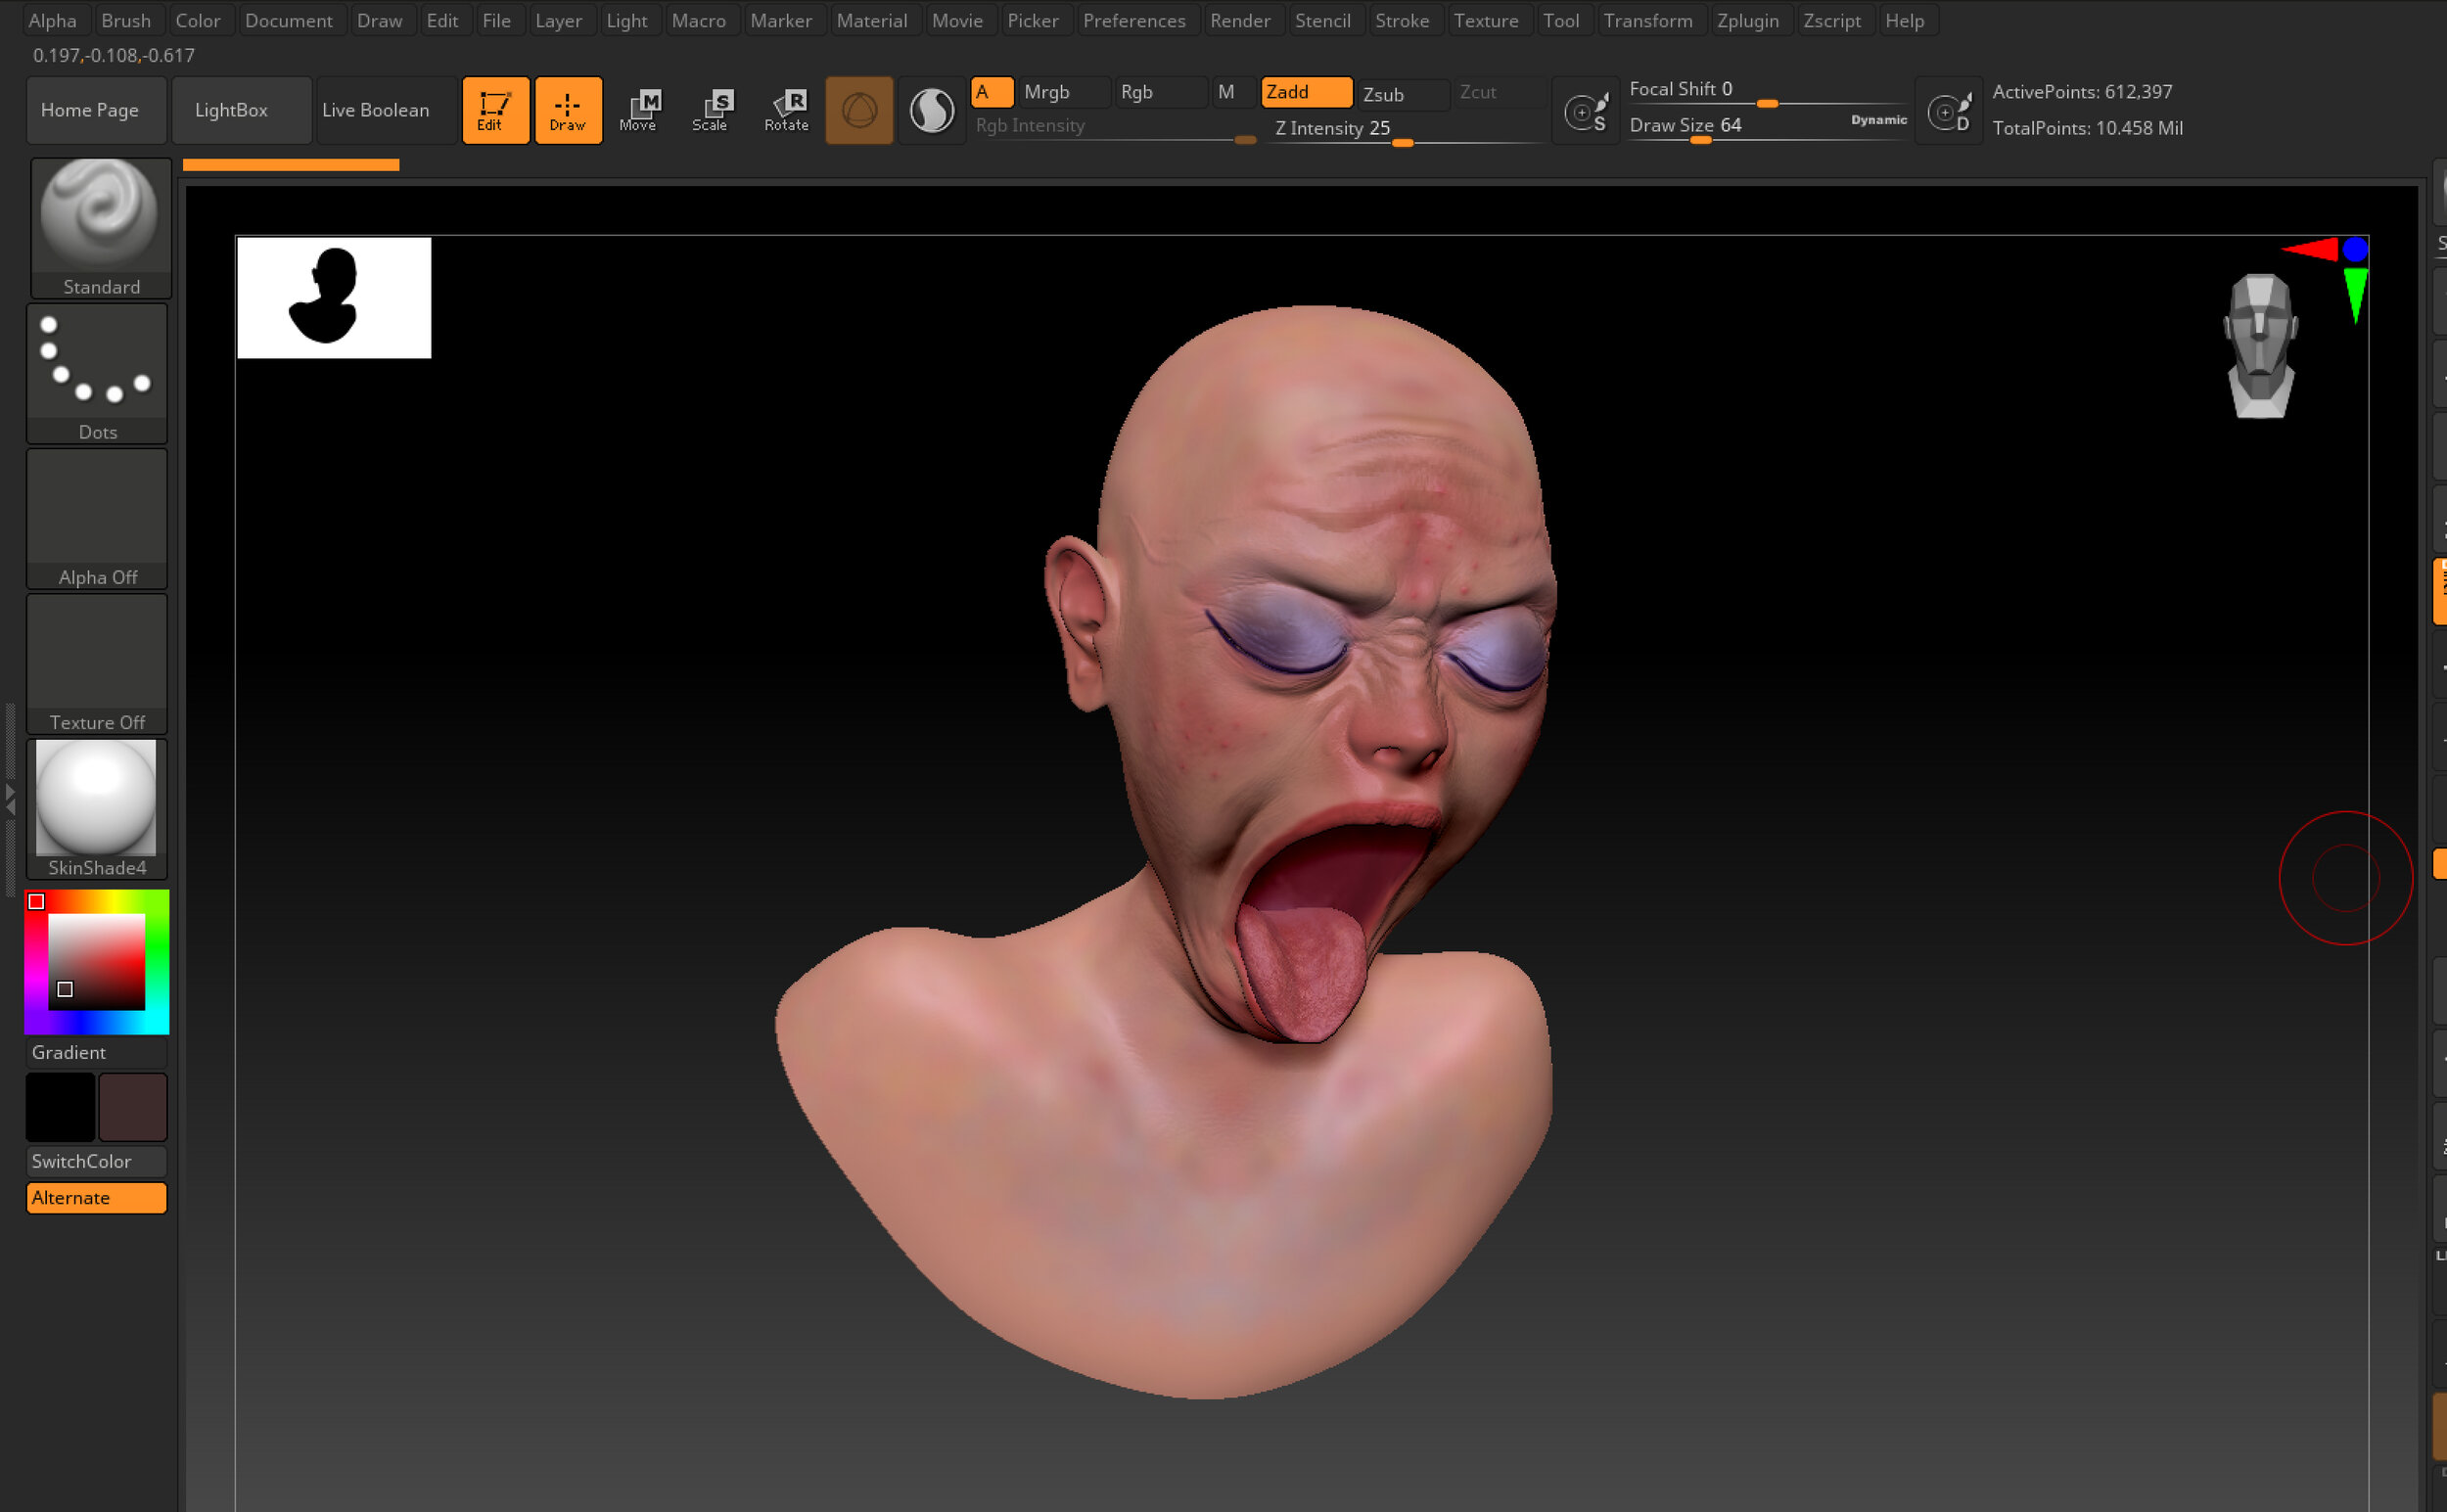The height and width of the screenshot is (1512, 2447).
Task: Enable Zsub sculpting mode
Action: click(1384, 94)
